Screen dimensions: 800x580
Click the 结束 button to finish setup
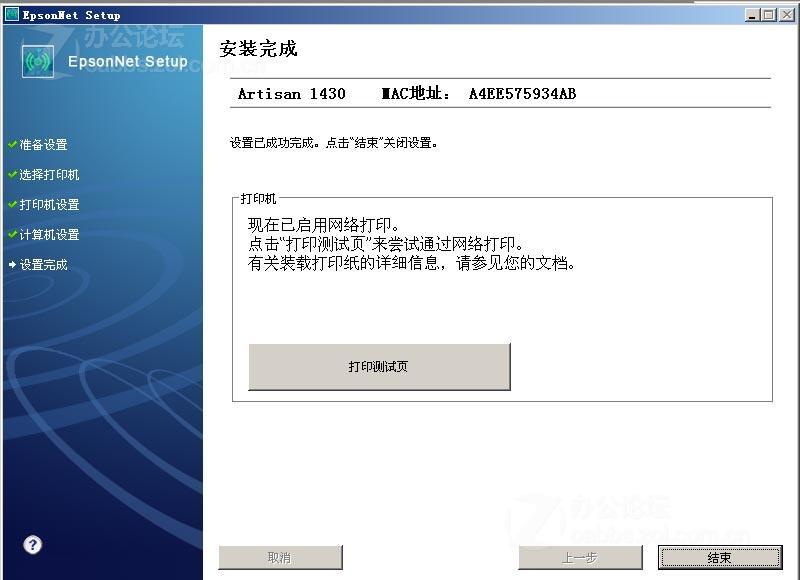coord(720,558)
